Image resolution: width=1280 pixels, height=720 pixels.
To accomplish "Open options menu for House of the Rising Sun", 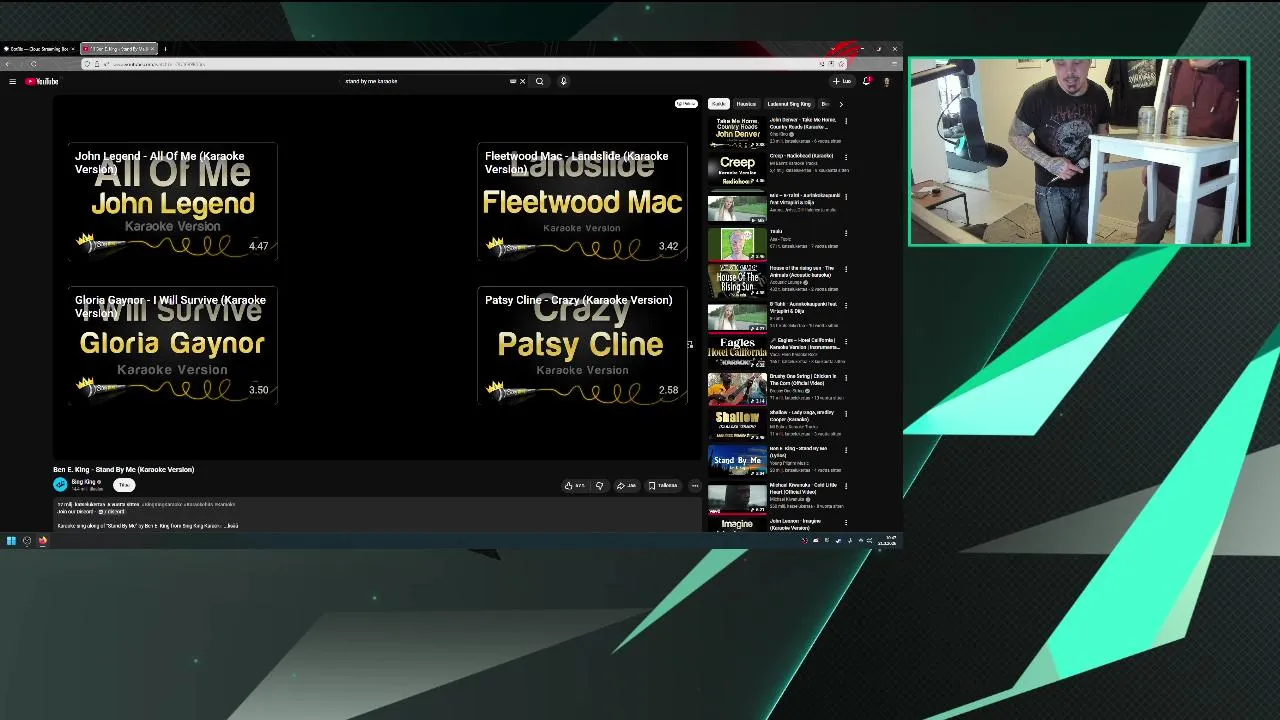I will tap(846, 269).
